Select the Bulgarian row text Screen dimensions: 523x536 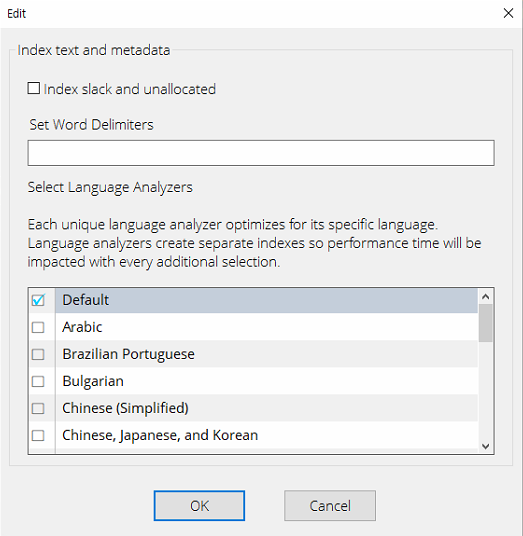(93, 381)
